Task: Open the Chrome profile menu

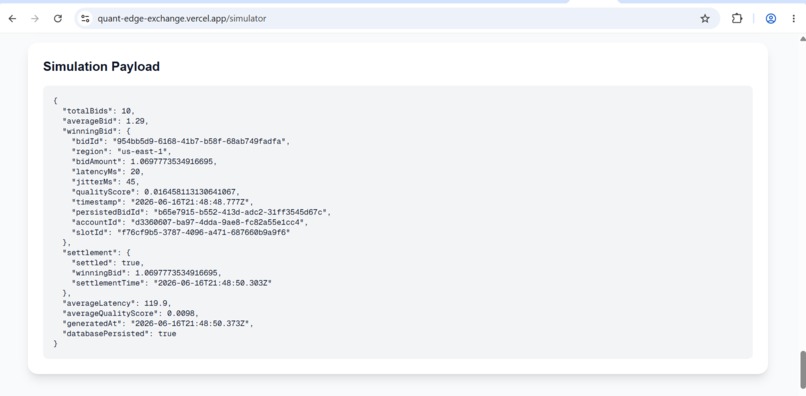Action: (x=771, y=19)
